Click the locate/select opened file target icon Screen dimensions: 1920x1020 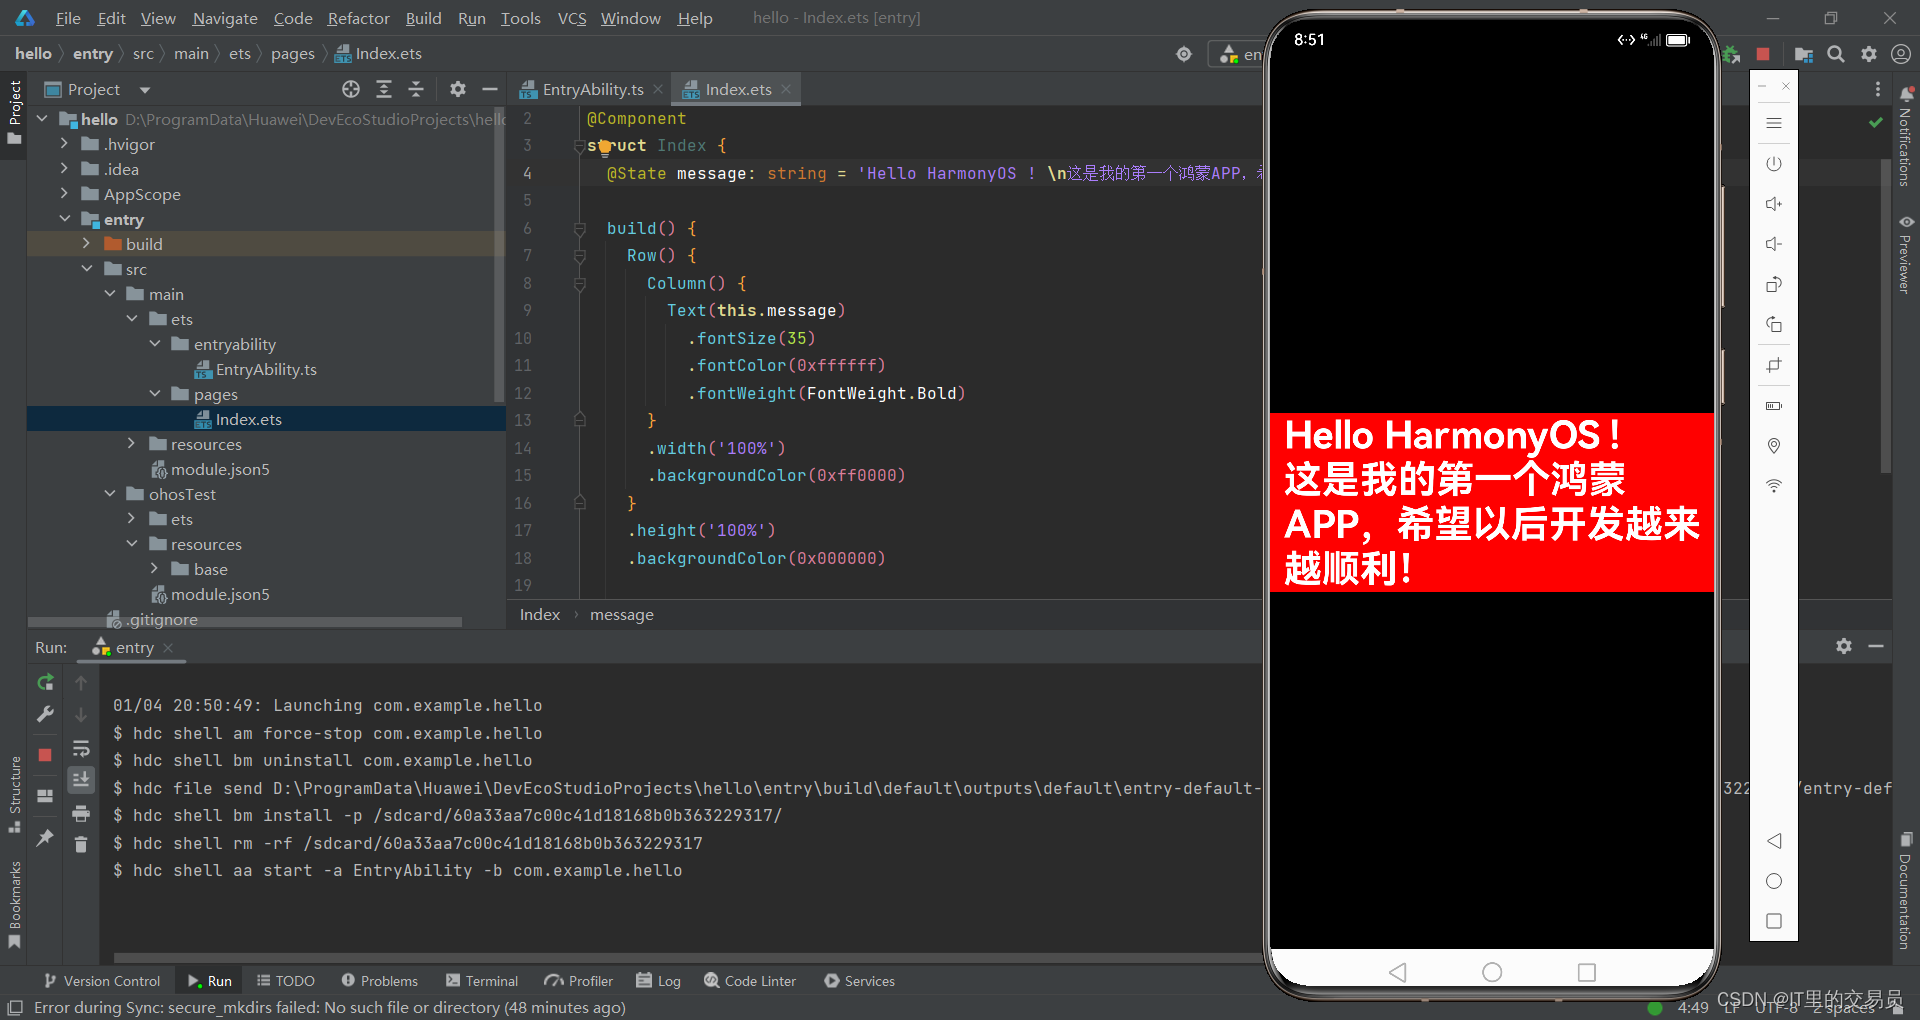pos(351,89)
